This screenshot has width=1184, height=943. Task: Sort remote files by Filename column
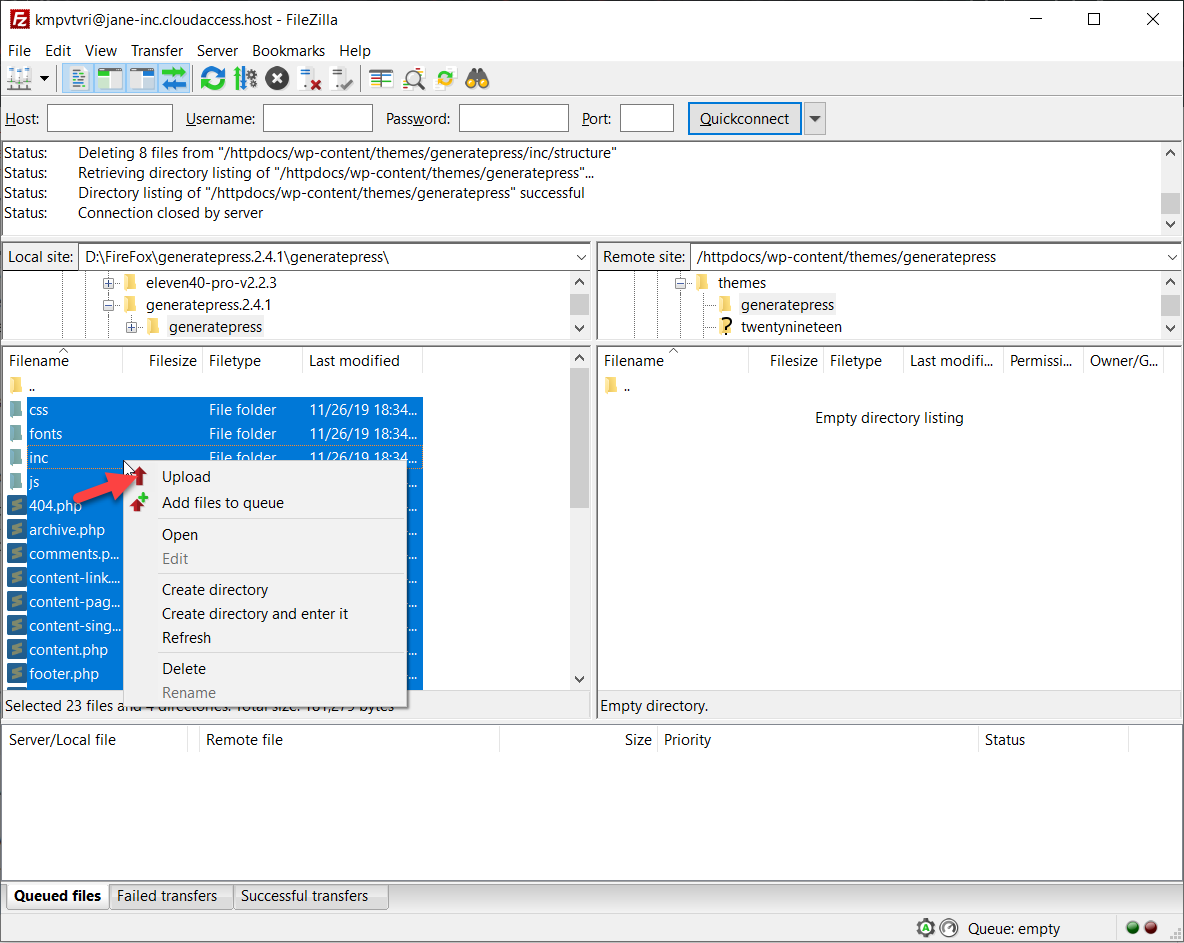coord(673,361)
